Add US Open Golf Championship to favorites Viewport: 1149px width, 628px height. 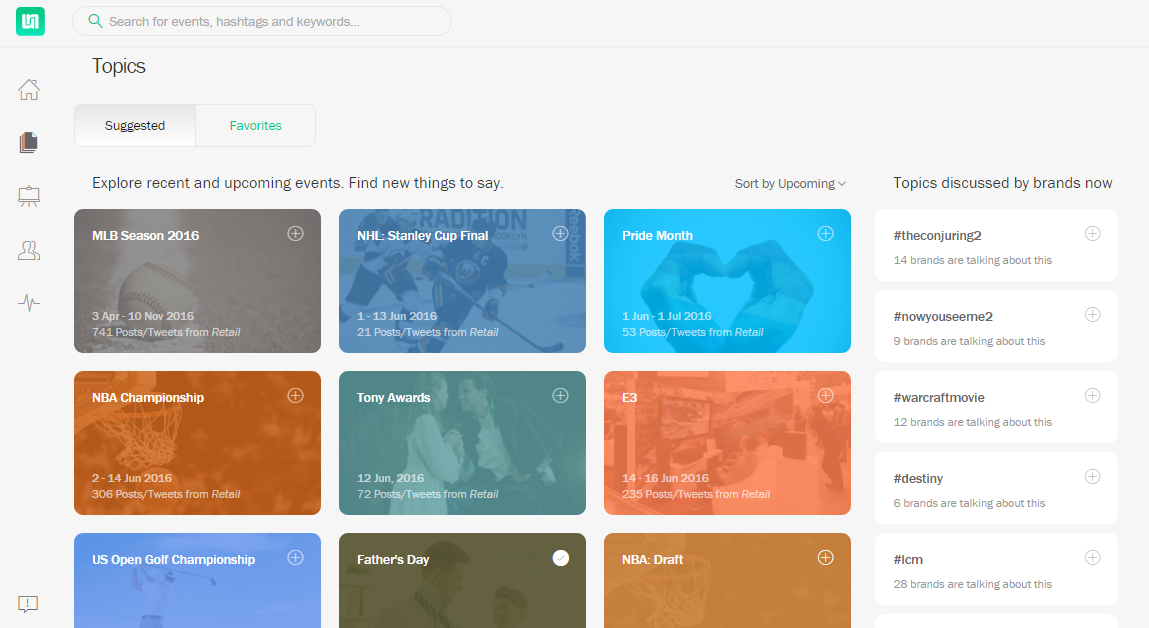coord(295,558)
